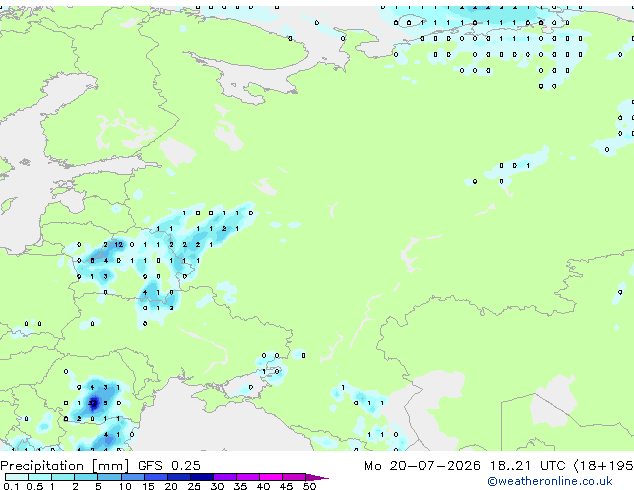634x490 pixels.
Task: Click the 'Precipitation [mm]' title text
Action: (65, 466)
